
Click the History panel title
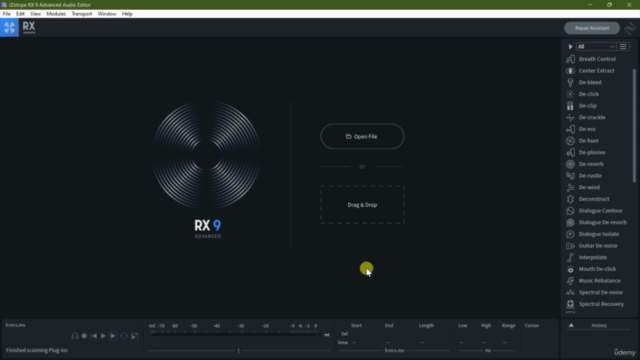coord(599,325)
